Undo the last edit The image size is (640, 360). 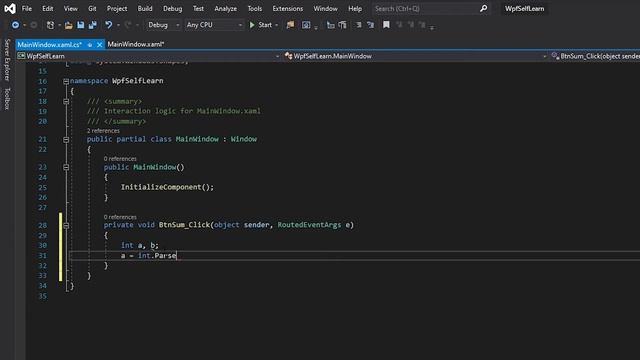109,25
